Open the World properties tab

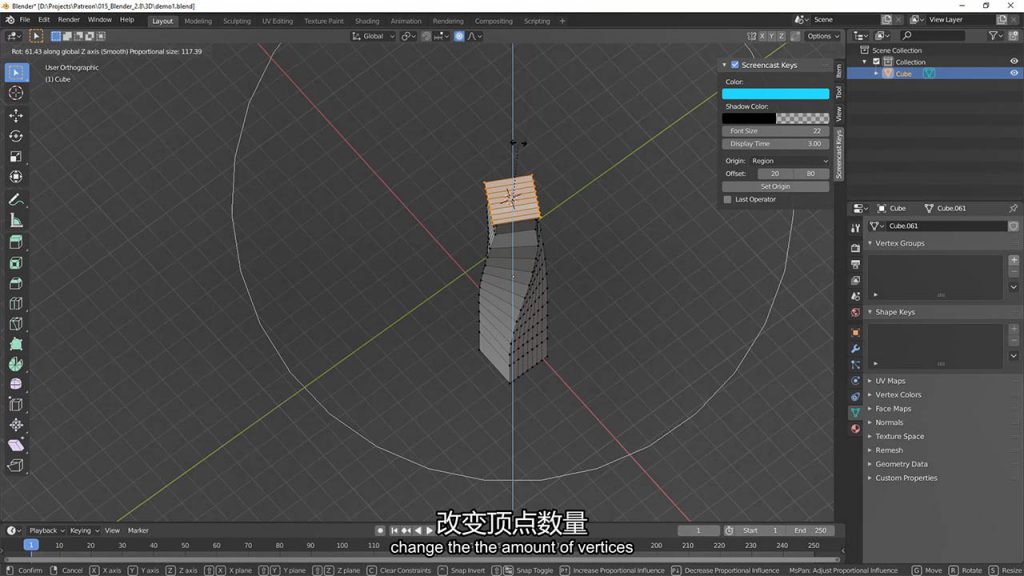coord(856,313)
